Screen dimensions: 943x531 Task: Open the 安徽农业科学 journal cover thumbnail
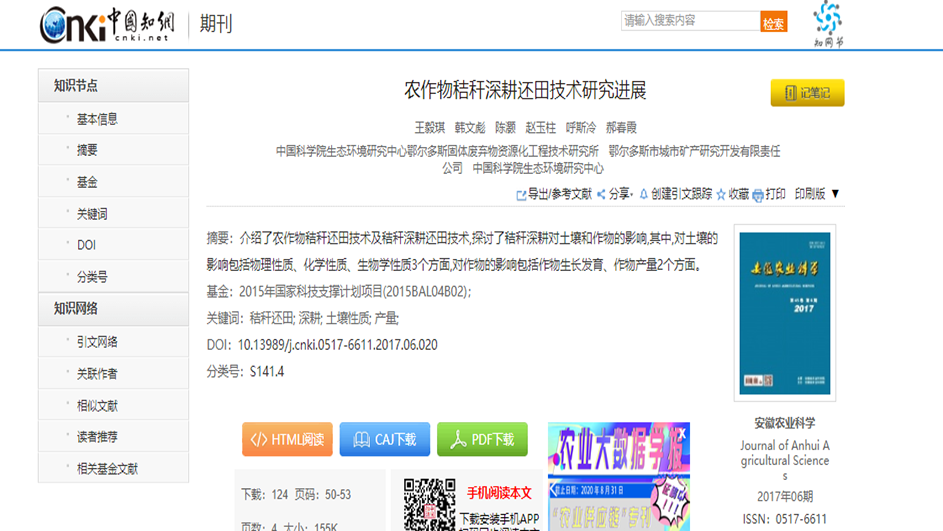pyautogui.click(x=785, y=313)
